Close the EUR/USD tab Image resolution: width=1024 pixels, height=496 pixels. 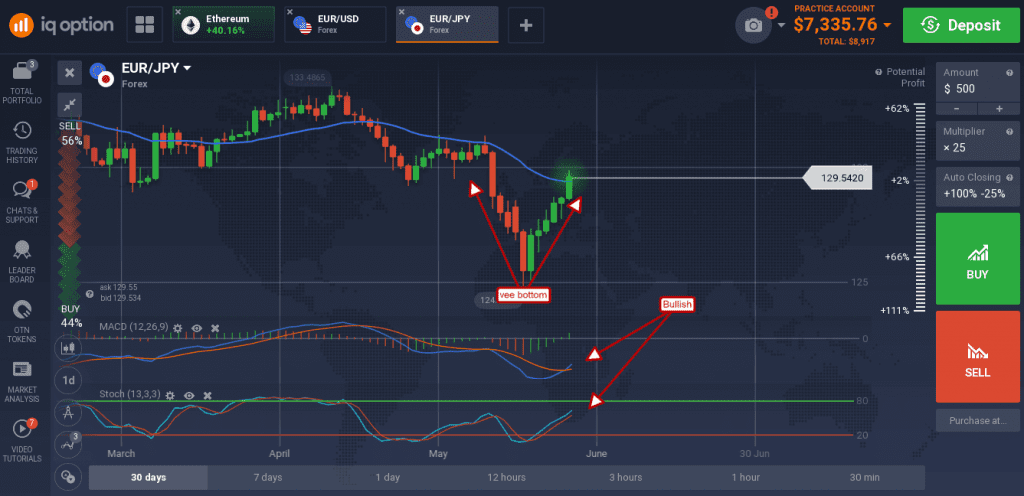pyautogui.click(x=291, y=12)
